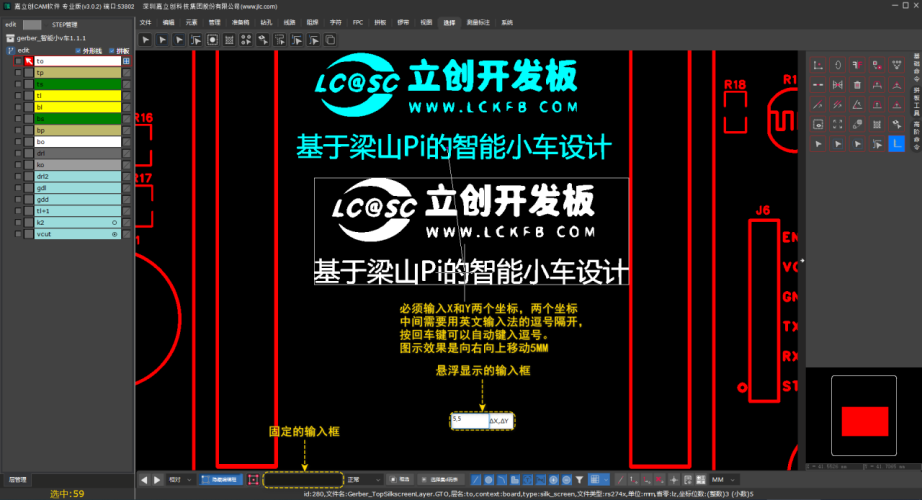Open the blue grid display dropdown in bottom bar
This screenshot has width=922, height=500.
599,479
